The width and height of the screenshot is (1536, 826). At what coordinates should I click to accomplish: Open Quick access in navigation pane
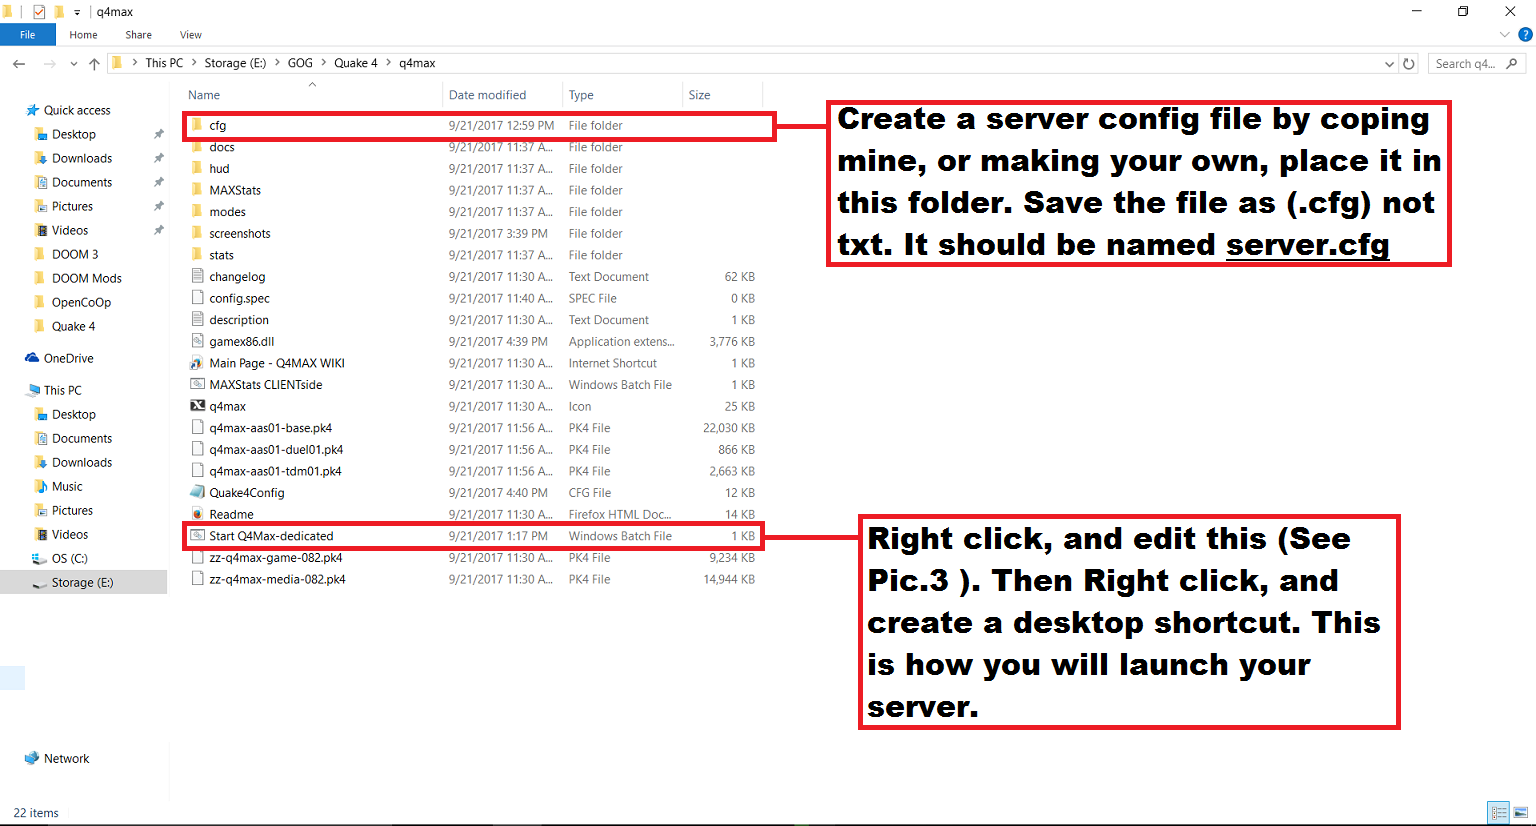click(x=77, y=110)
